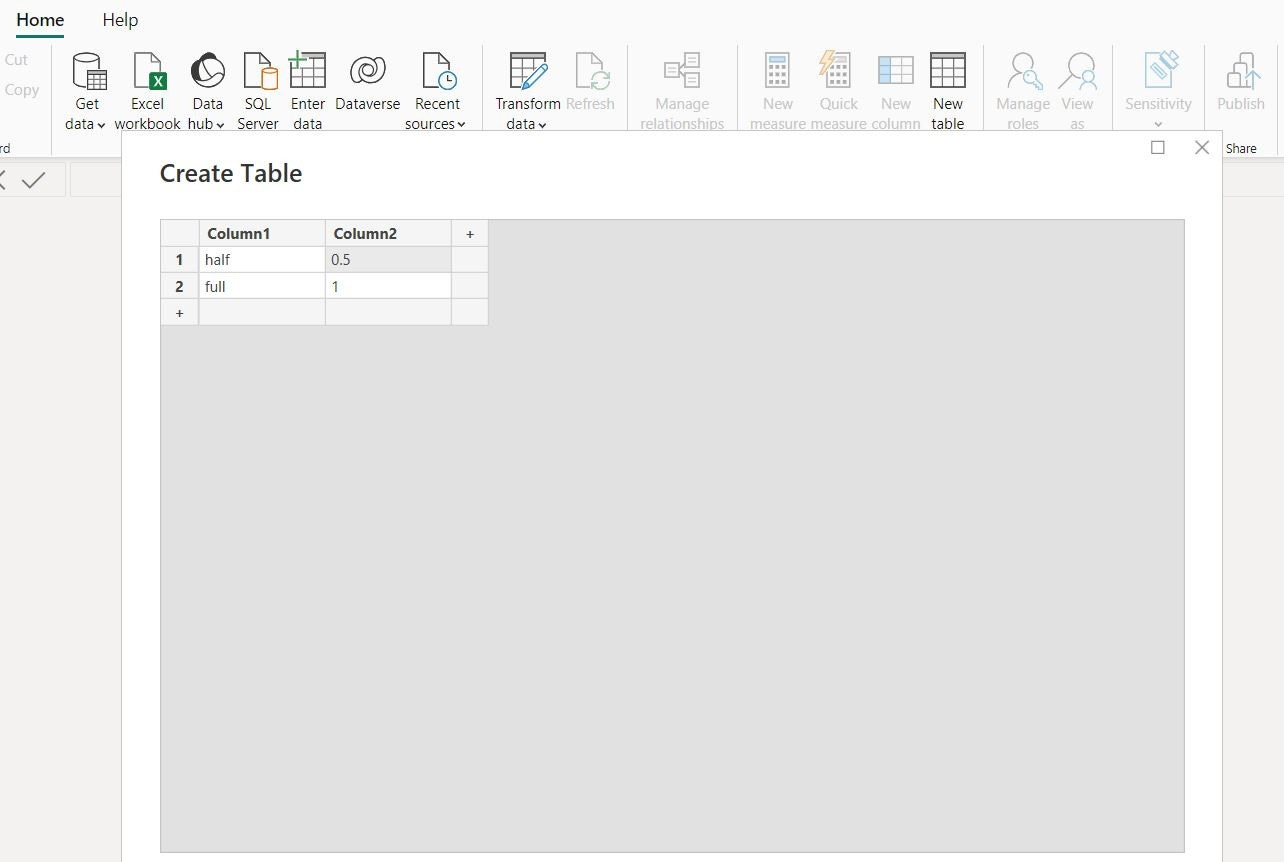Screen dimensions: 1284x862
Task: Add a New column
Action: click(895, 90)
